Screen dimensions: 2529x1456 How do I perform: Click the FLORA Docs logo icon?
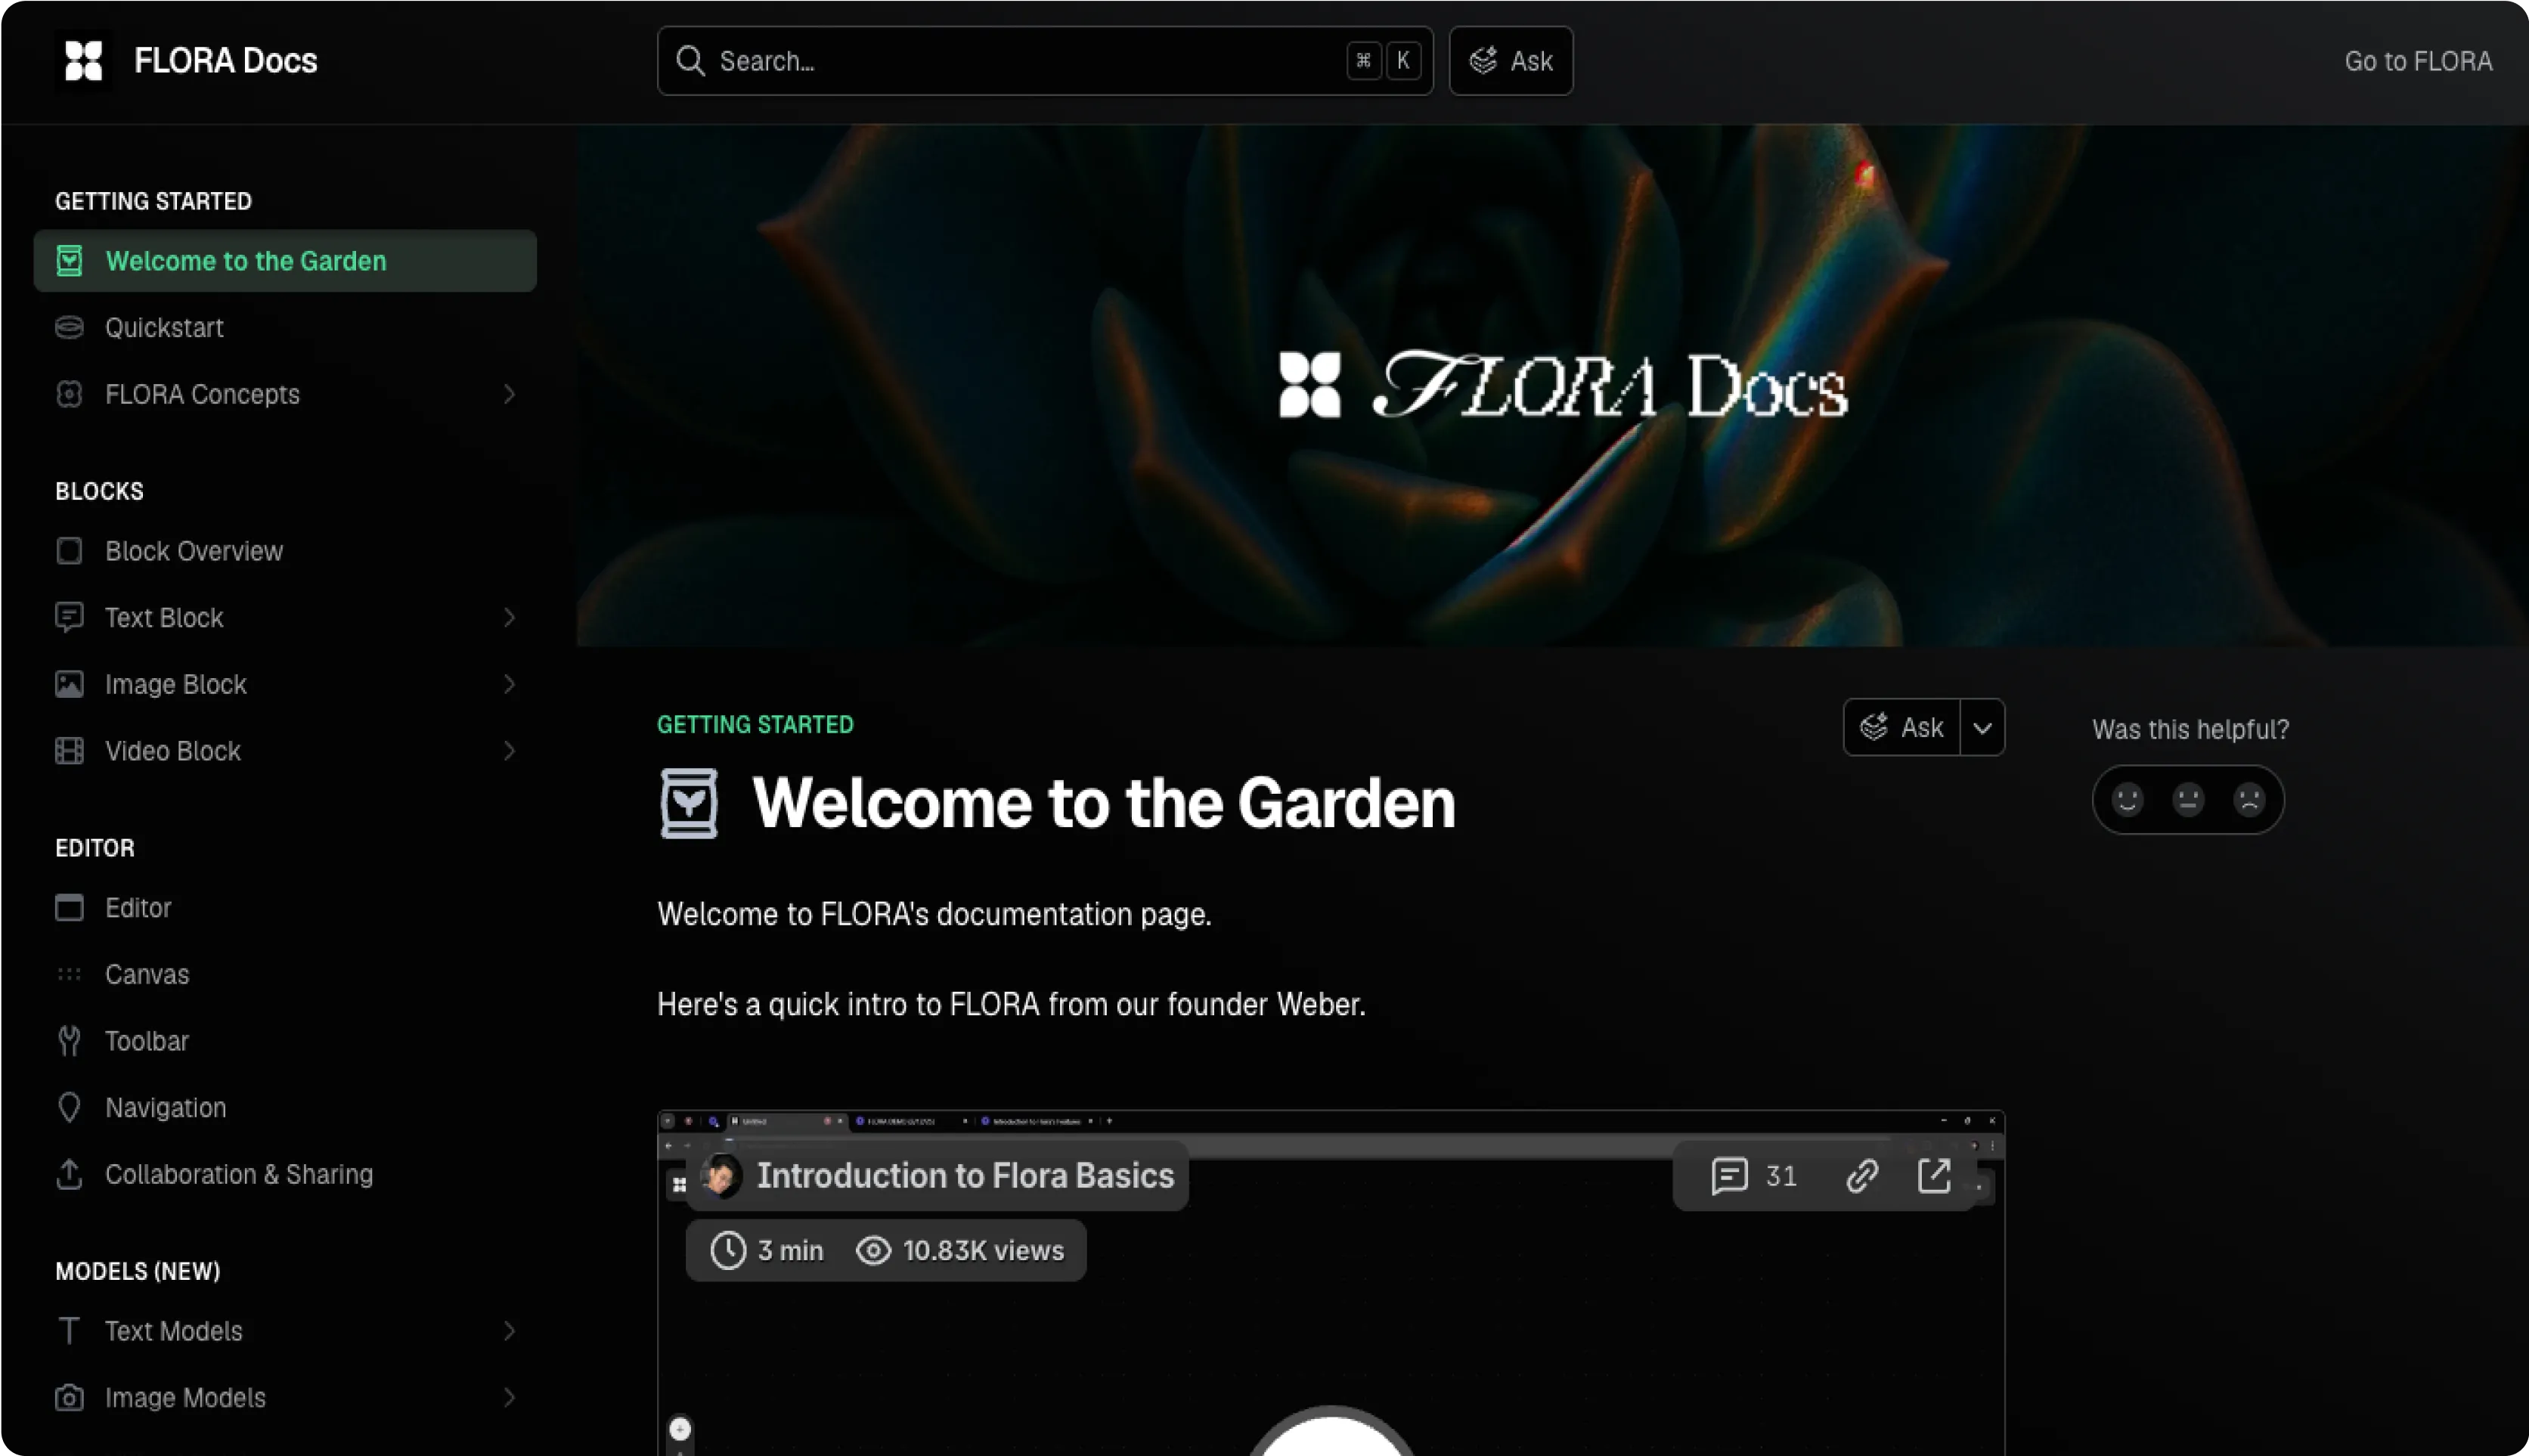pyautogui.click(x=83, y=61)
